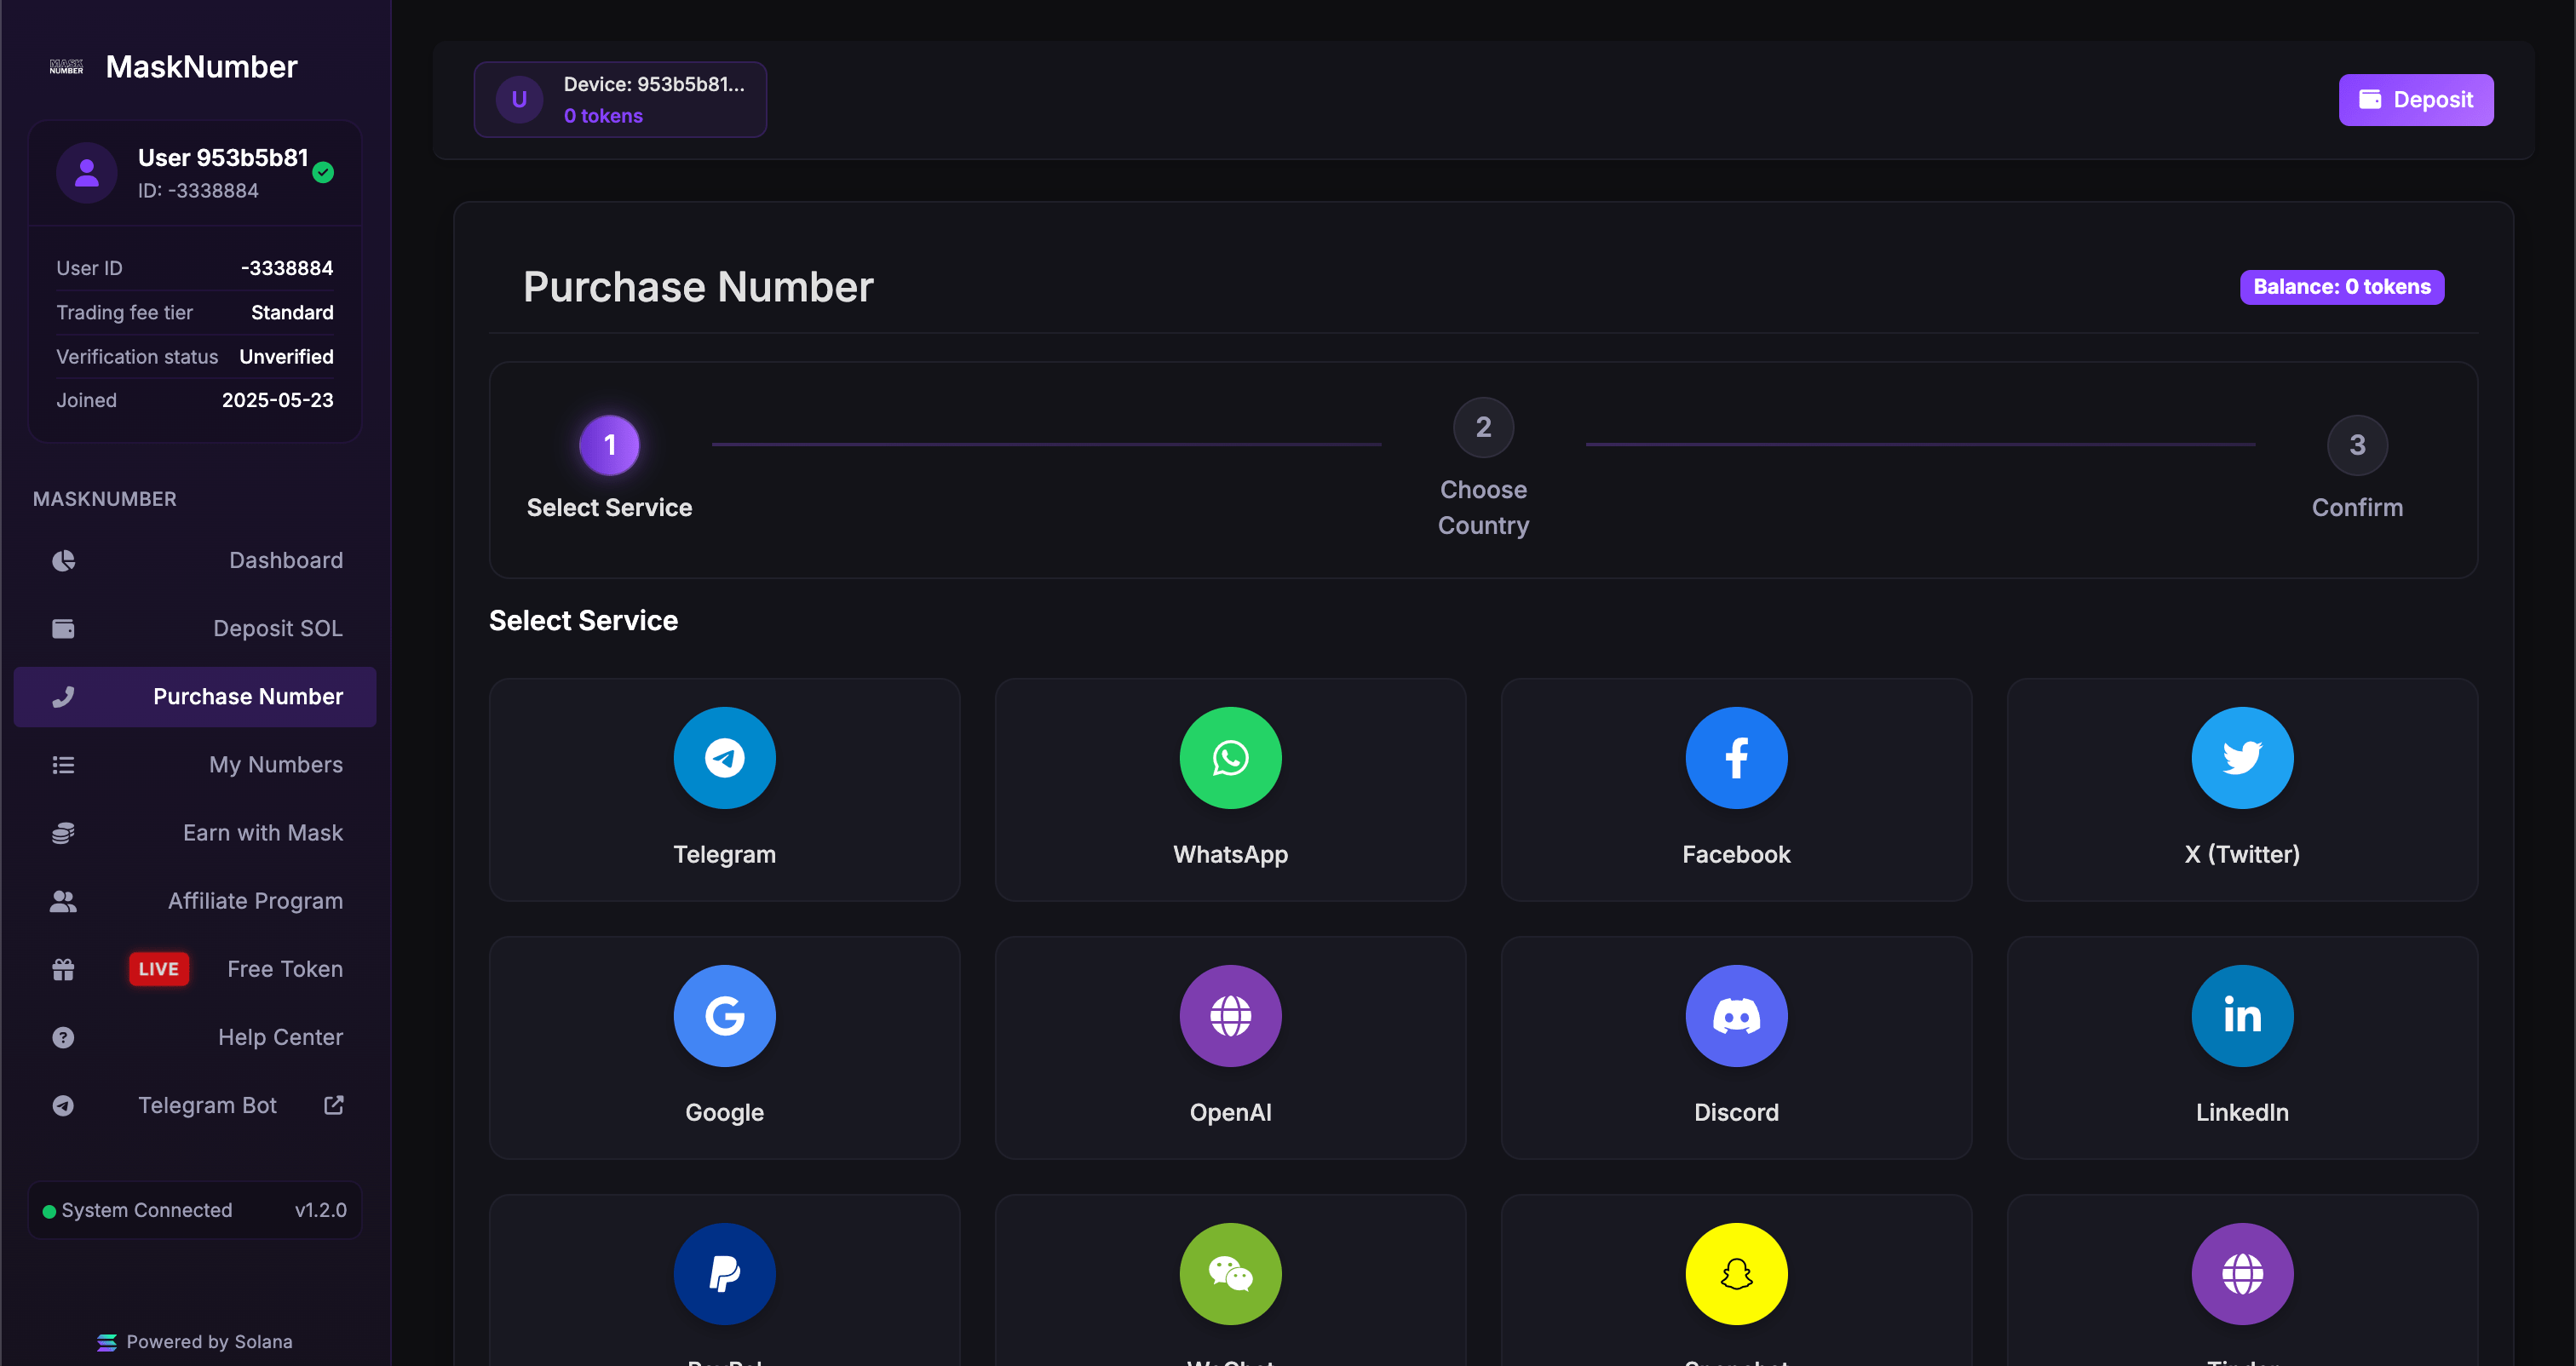Click the Affiliate Program people icon
The image size is (2576, 1366).
click(63, 901)
